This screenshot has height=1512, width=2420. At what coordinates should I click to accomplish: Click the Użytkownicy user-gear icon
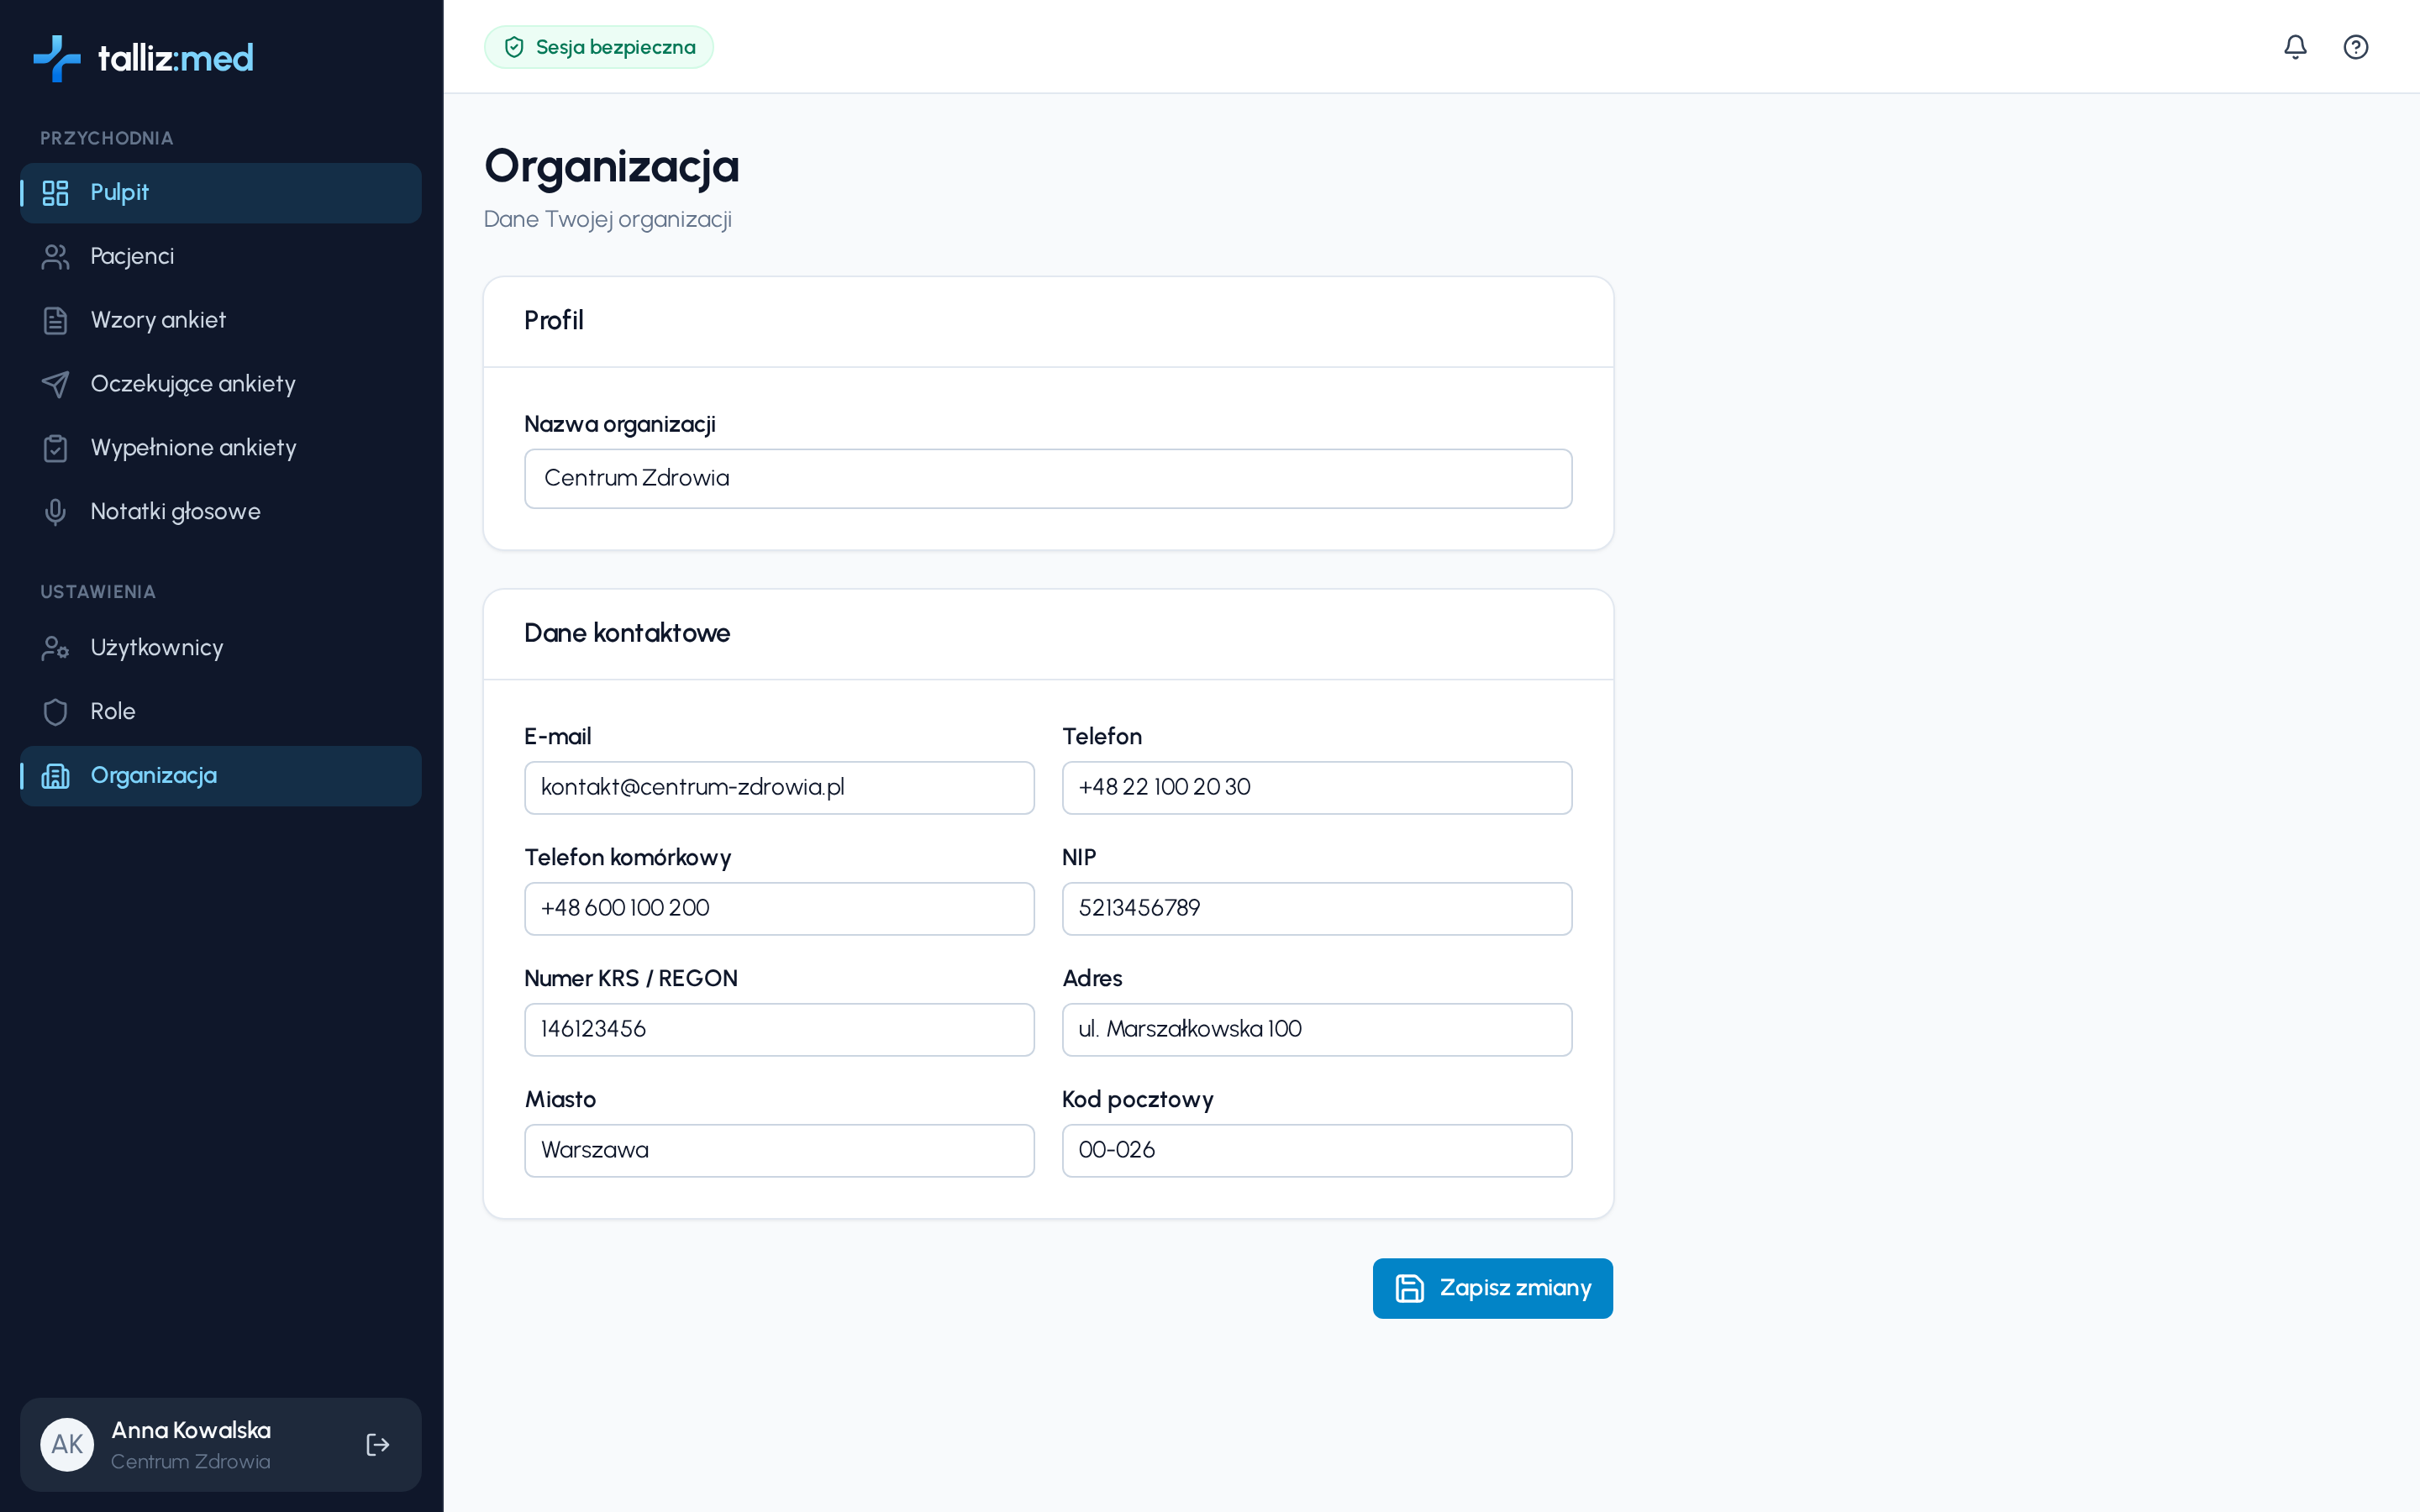[x=55, y=648]
